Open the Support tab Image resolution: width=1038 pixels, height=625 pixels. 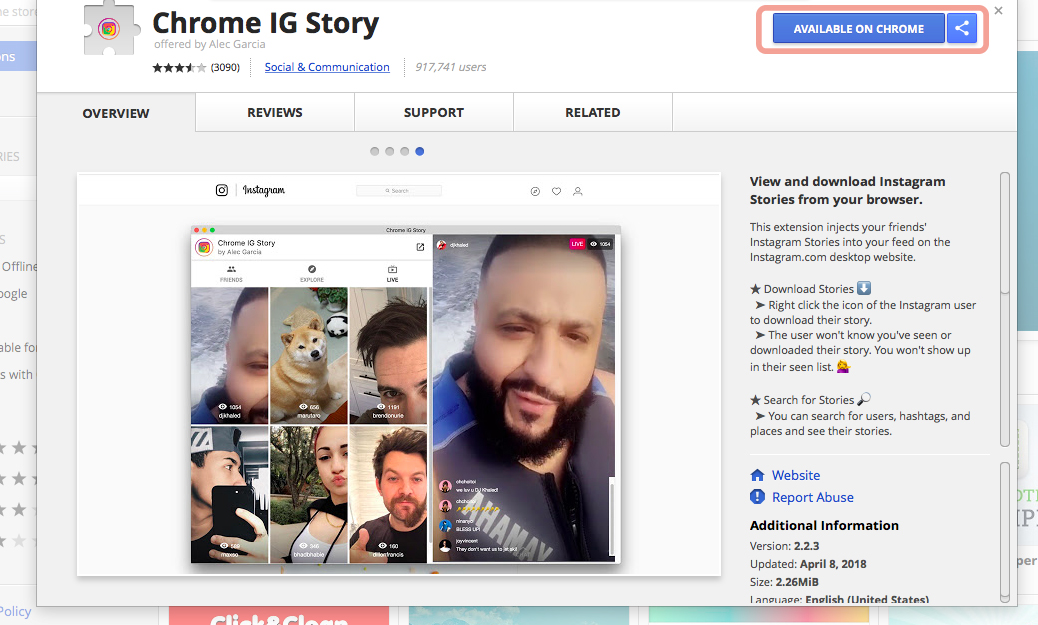click(433, 113)
